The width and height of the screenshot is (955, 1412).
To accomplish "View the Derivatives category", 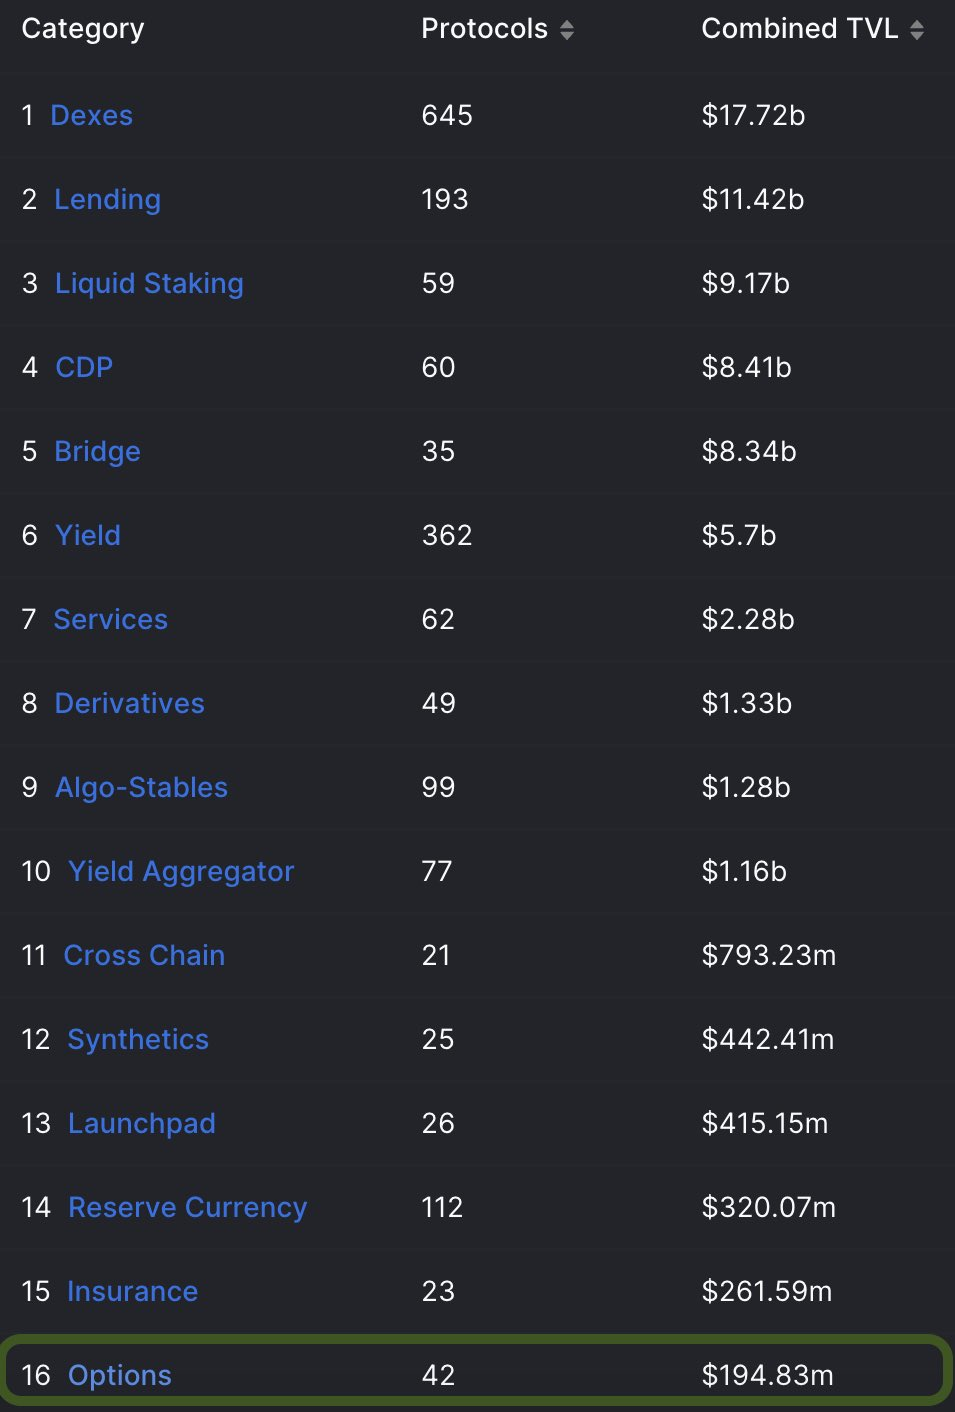I will (x=129, y=703).
